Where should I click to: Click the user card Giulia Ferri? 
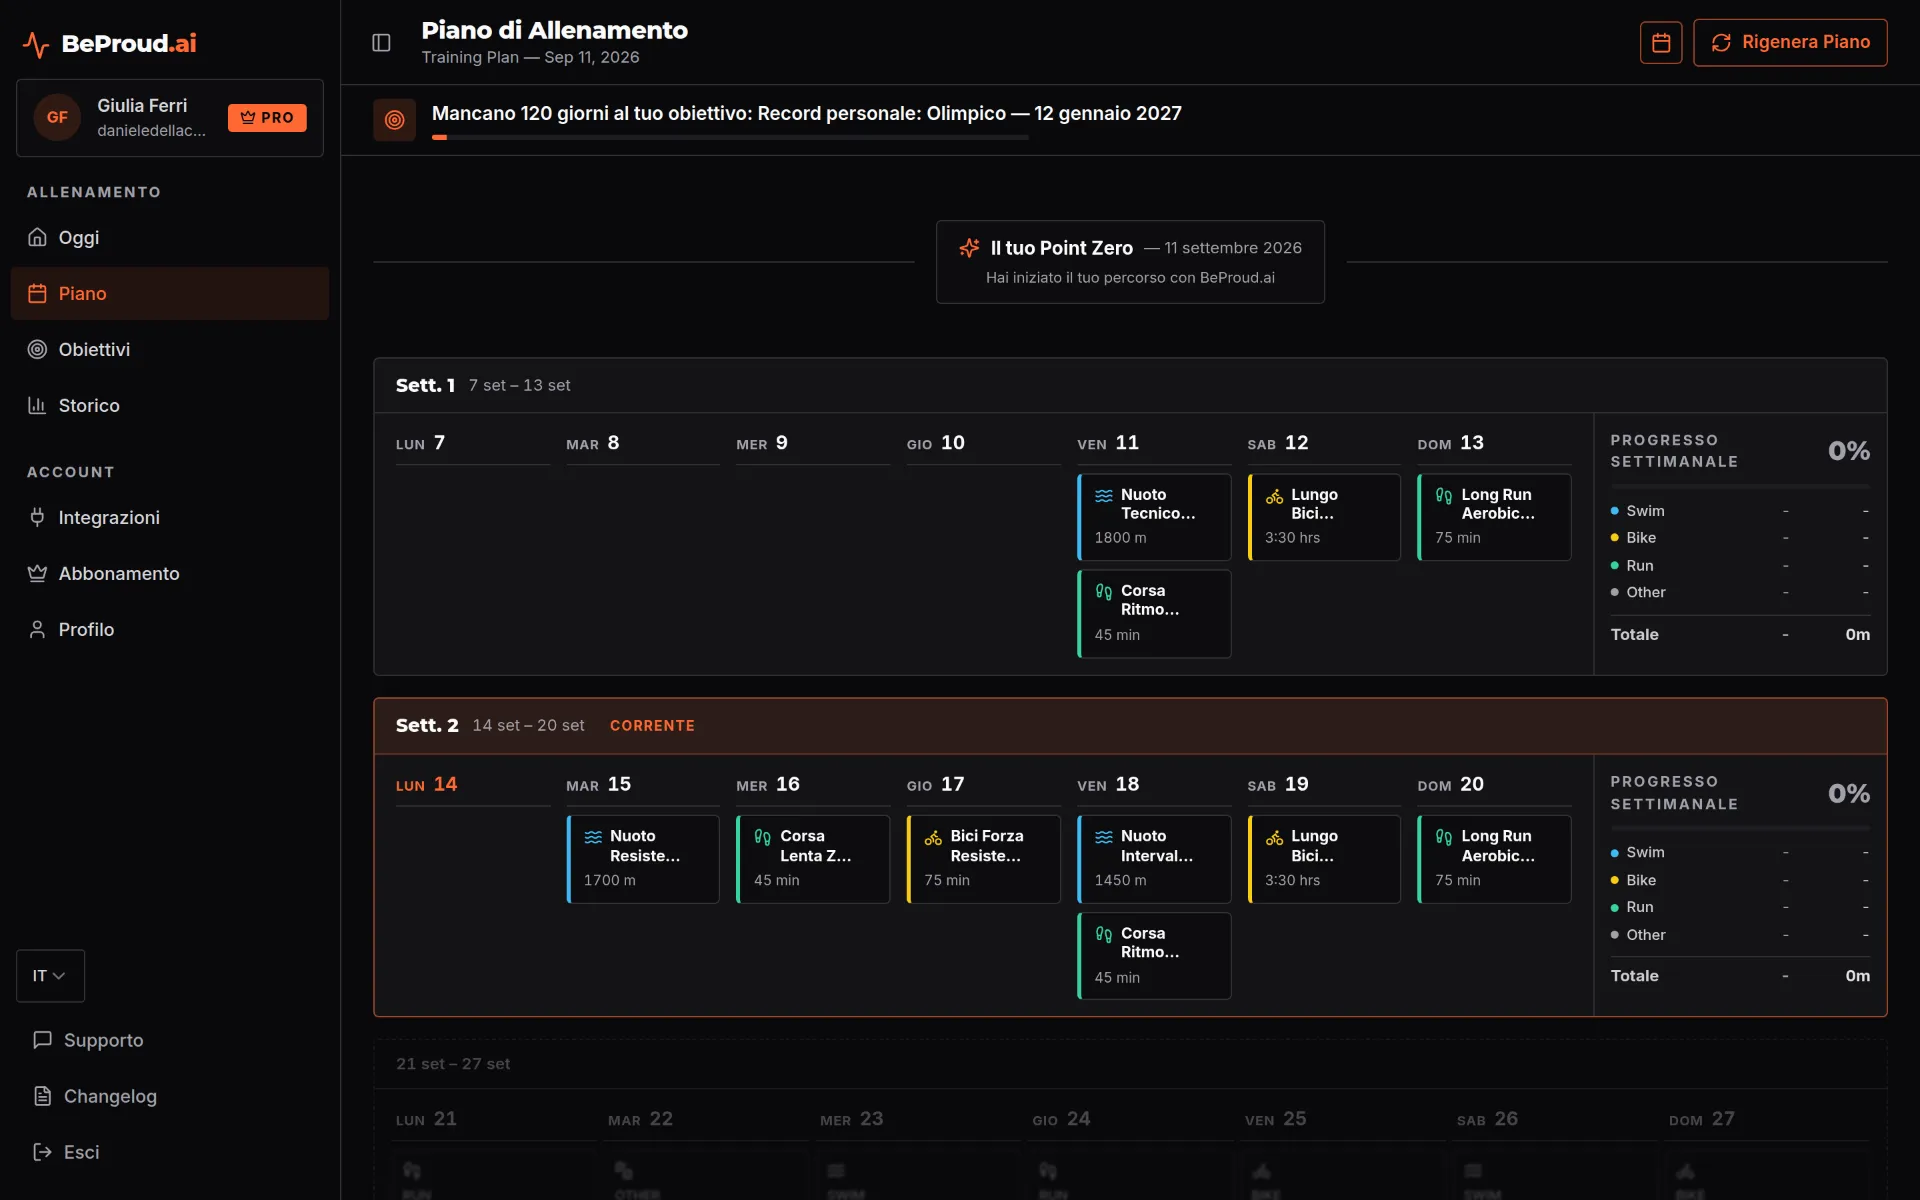pyautogui.click(x=170, y=117)
